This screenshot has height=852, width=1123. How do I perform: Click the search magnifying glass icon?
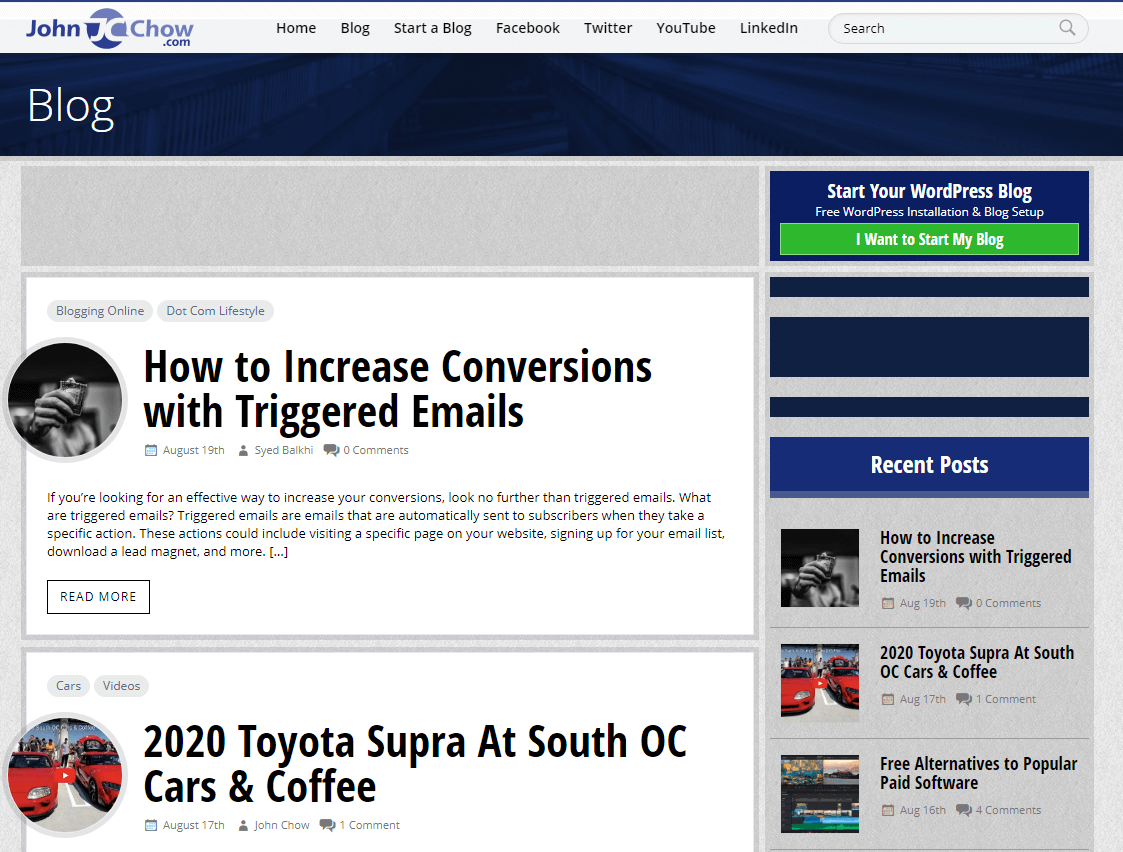pyautogui.click(x=1067, y=28)
